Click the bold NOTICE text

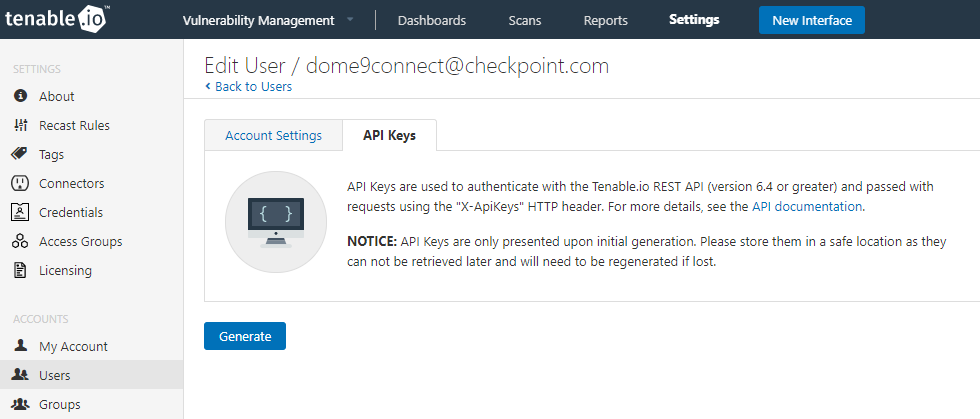[372, 241]
